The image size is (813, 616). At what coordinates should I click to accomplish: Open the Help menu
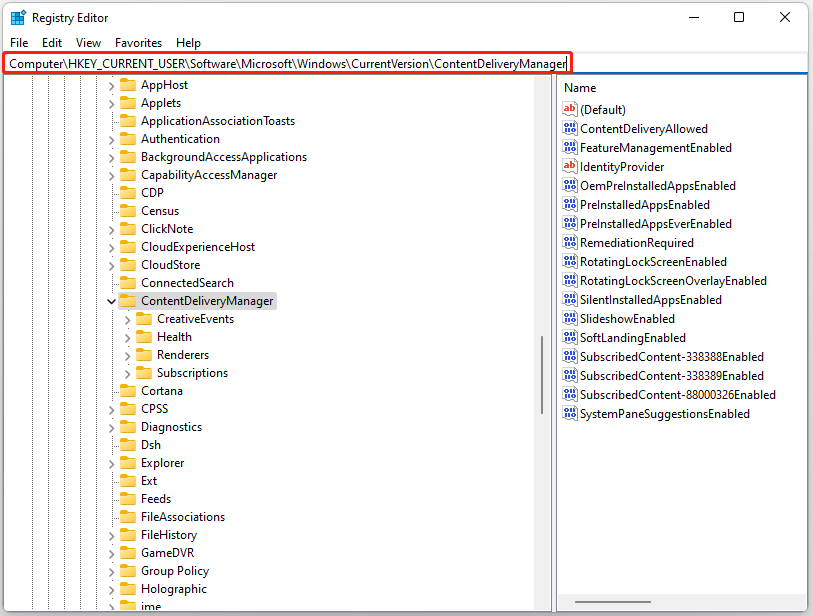[x=188, y=43]
